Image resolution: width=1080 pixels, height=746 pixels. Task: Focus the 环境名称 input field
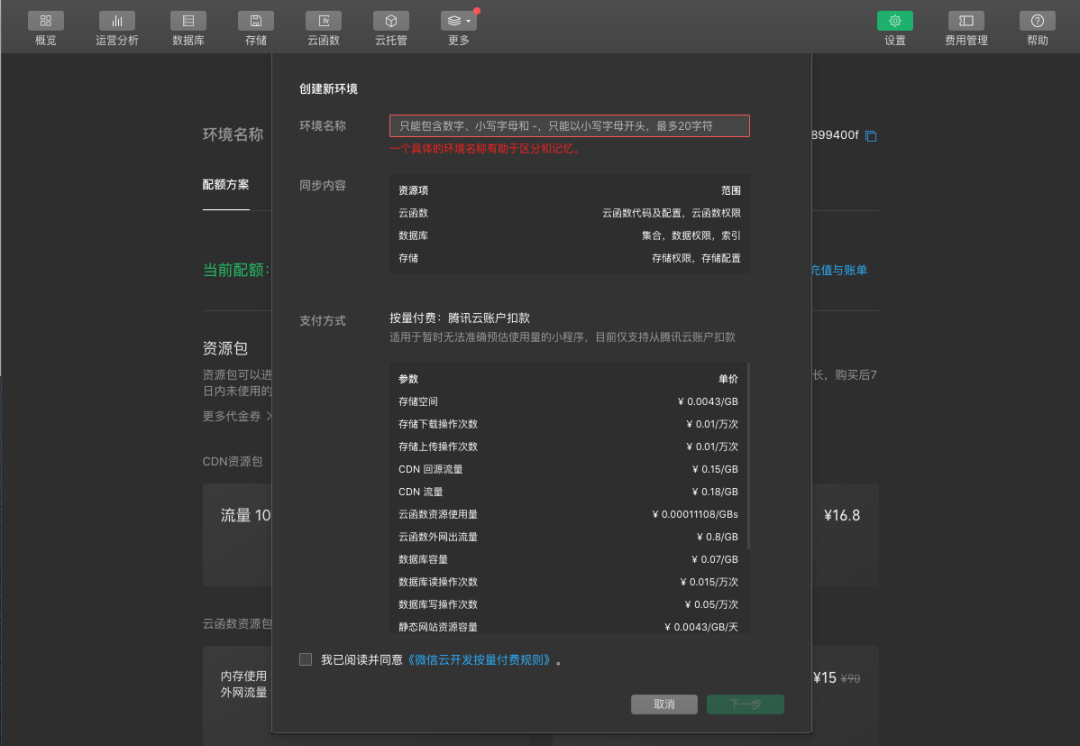tap(570, 126)
